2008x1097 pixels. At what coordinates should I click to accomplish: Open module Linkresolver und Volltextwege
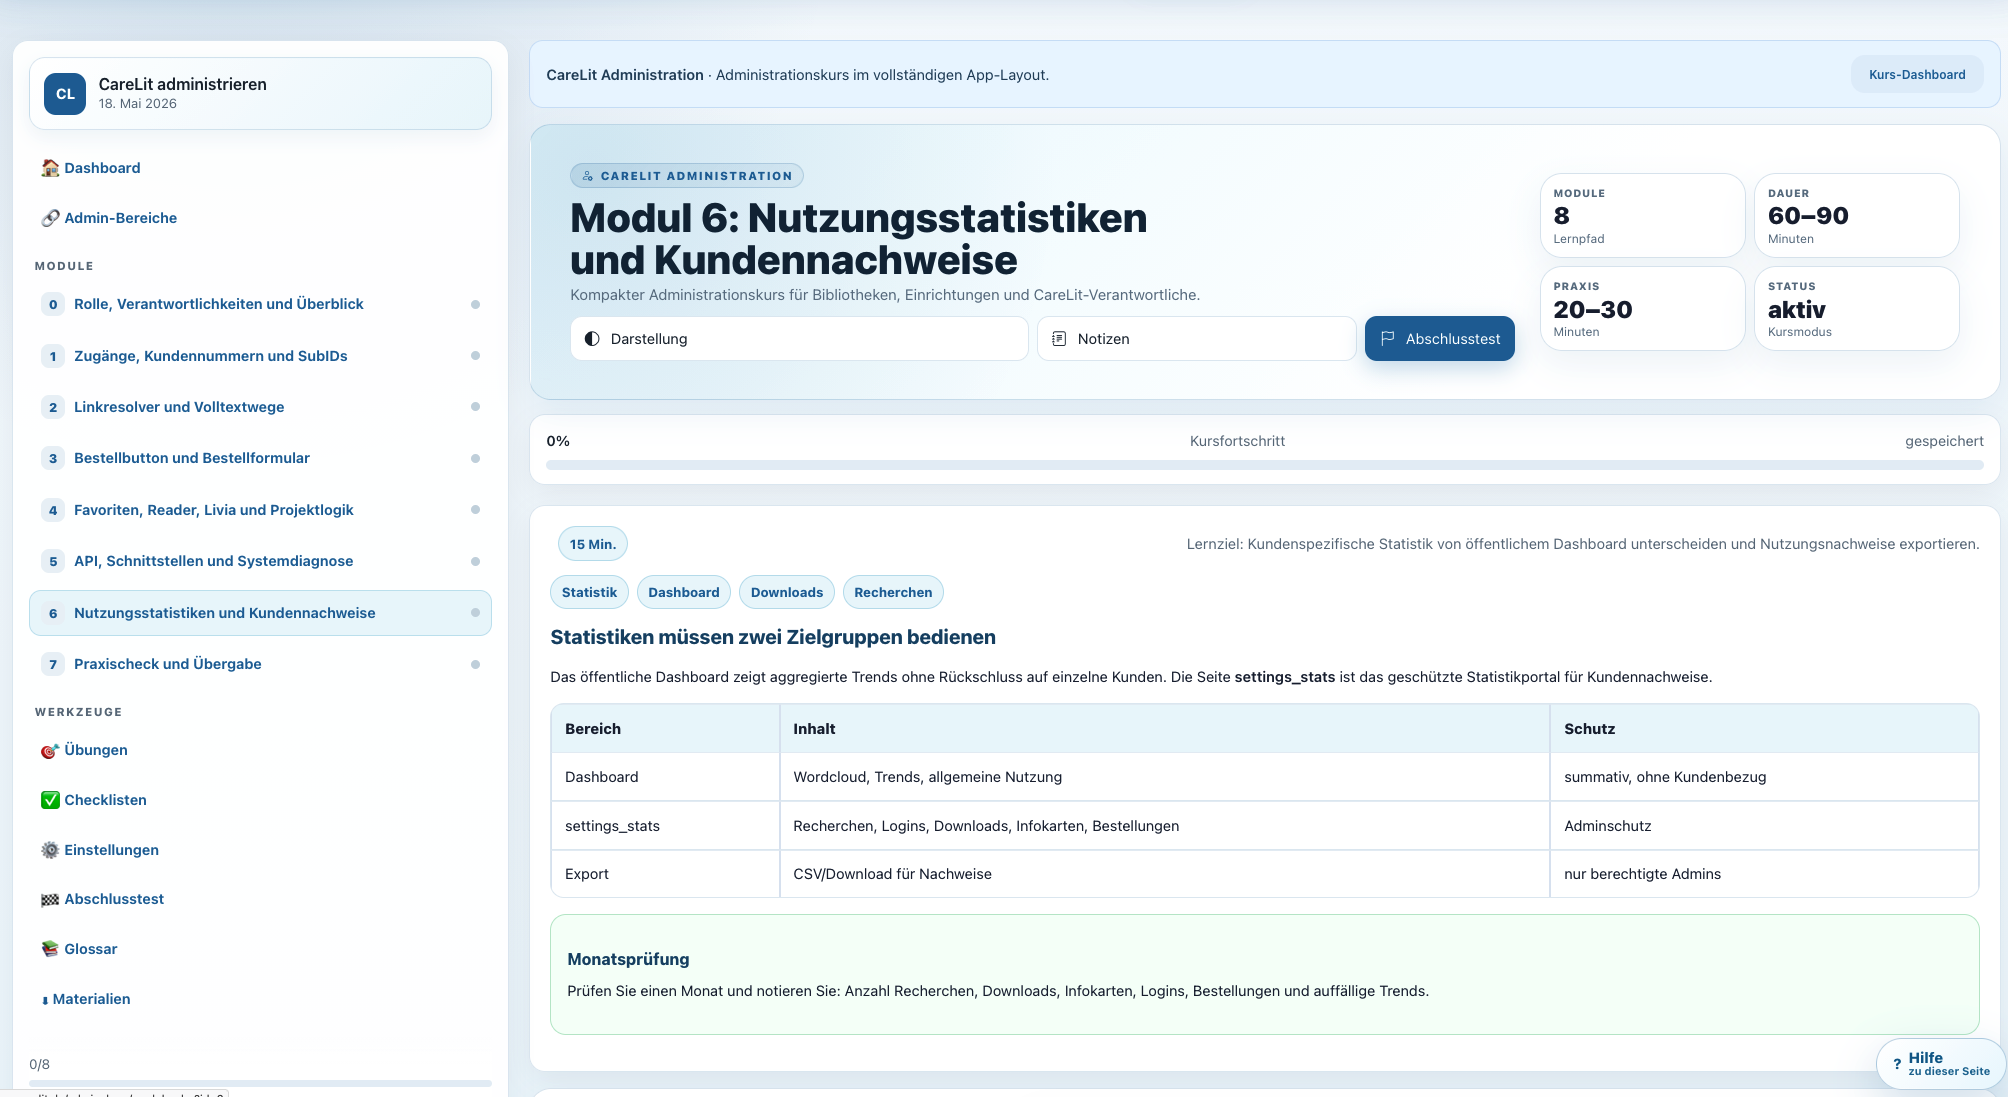(260, 407)
